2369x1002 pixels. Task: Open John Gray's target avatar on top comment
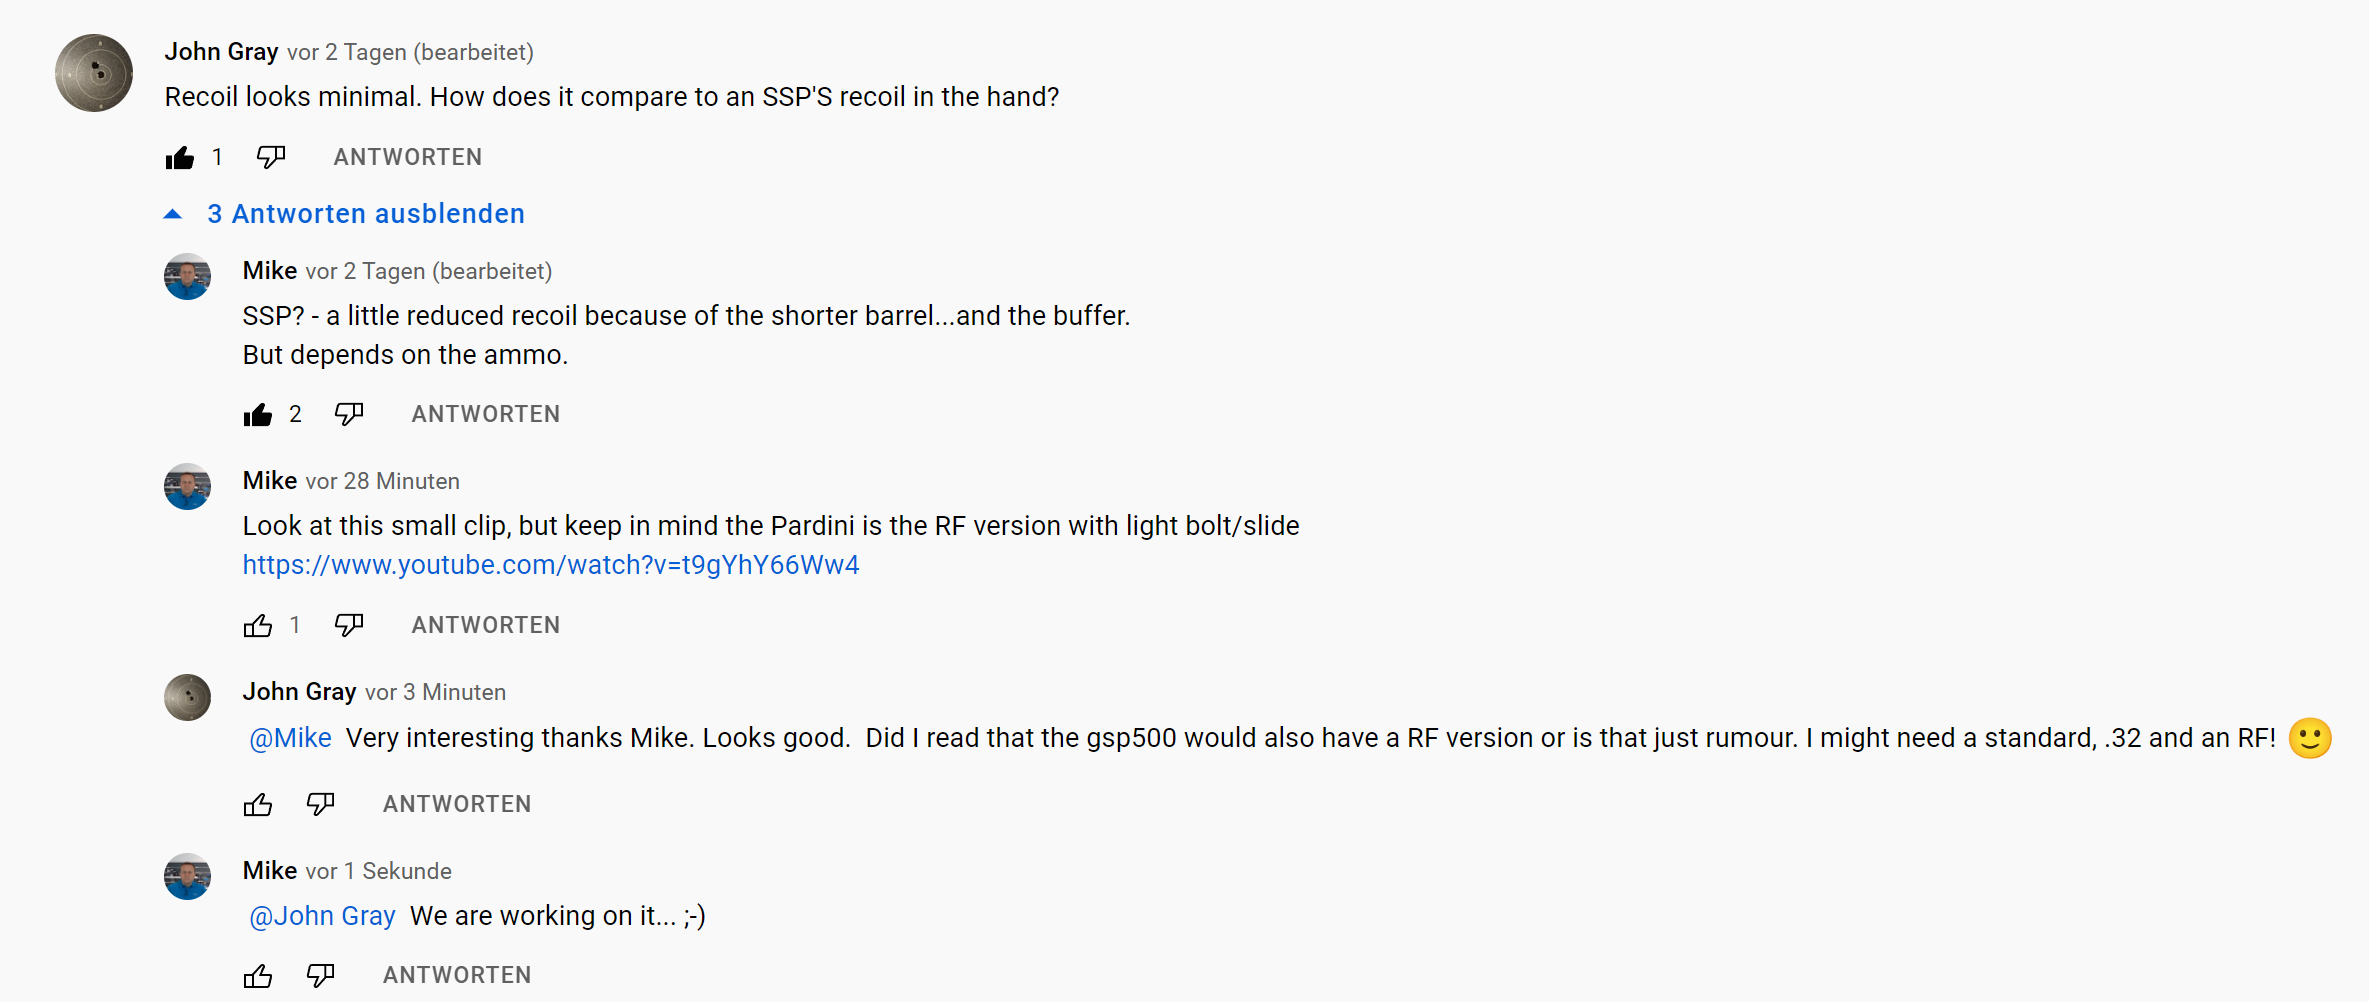(94, 73)
